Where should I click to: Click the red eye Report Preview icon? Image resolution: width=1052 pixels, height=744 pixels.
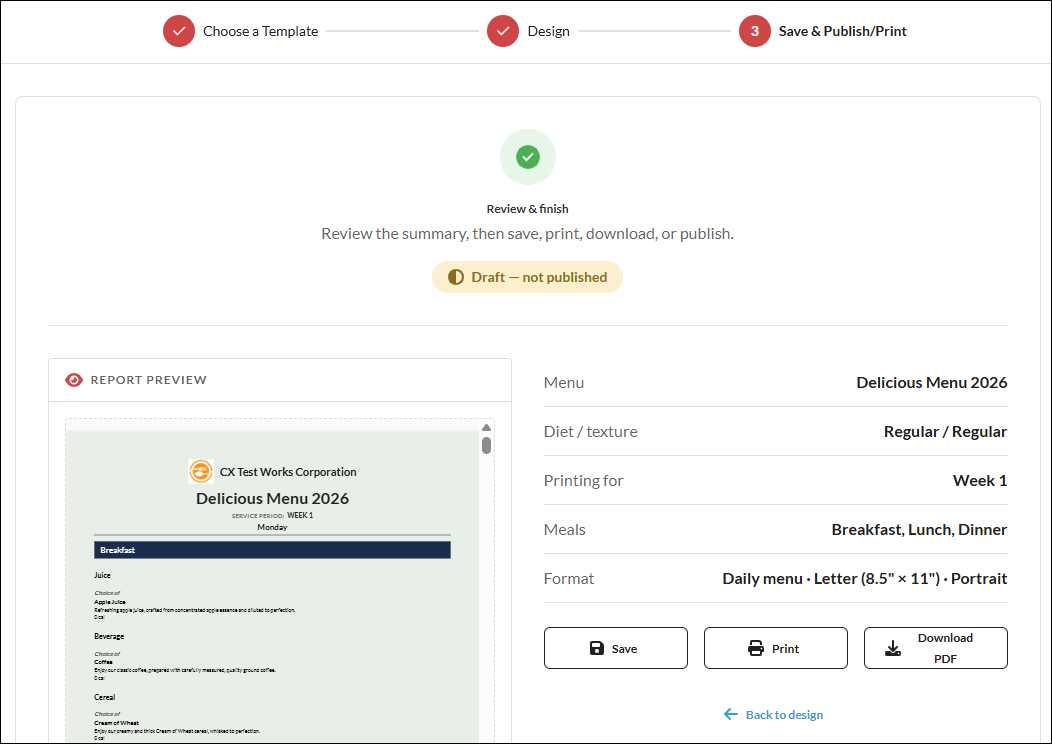coord(74,380)
